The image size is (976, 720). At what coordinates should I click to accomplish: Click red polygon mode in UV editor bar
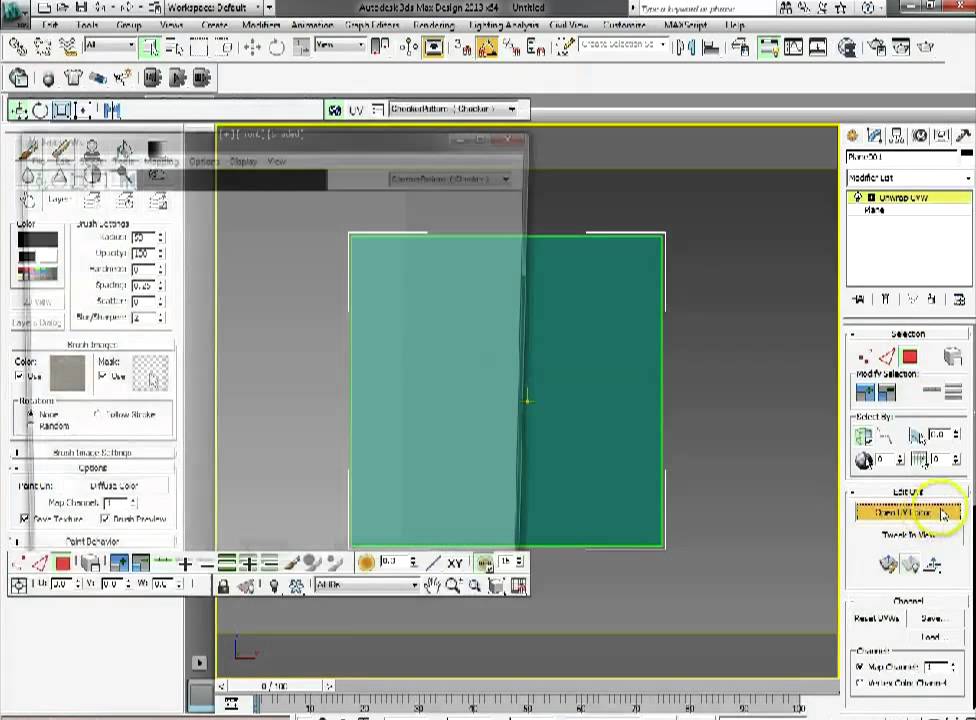[63, 564]
